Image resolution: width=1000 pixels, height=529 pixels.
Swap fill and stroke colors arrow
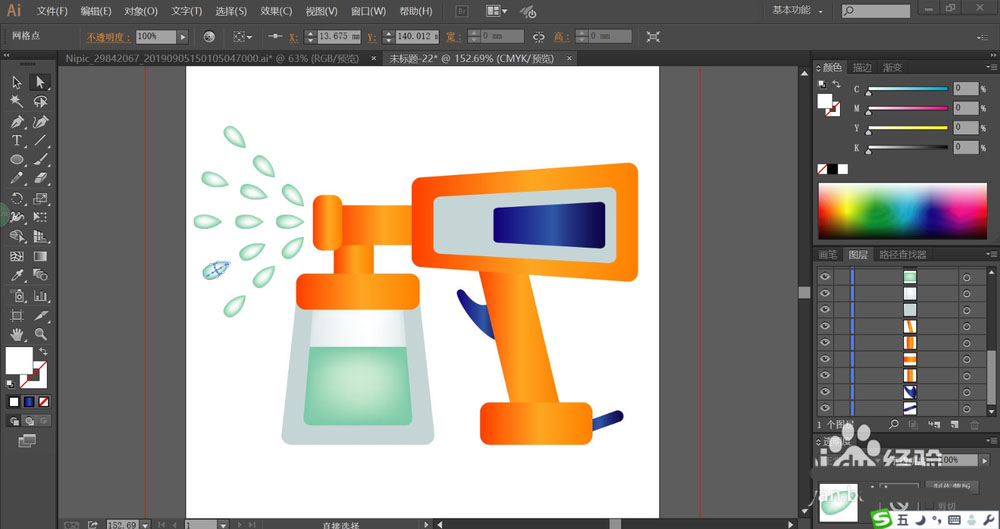click(x=43, y=352)
